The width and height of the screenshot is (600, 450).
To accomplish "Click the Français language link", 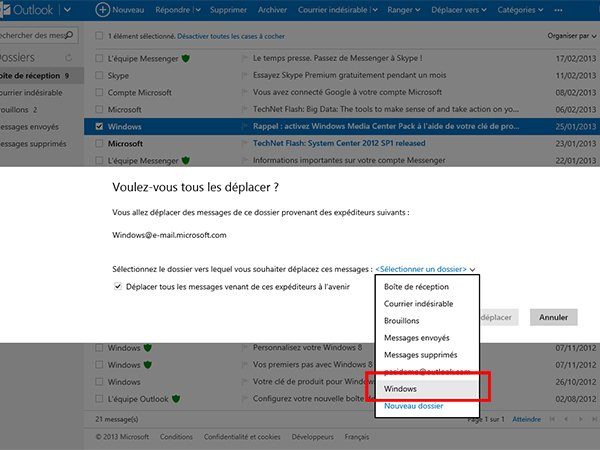I will coord(357,437).
